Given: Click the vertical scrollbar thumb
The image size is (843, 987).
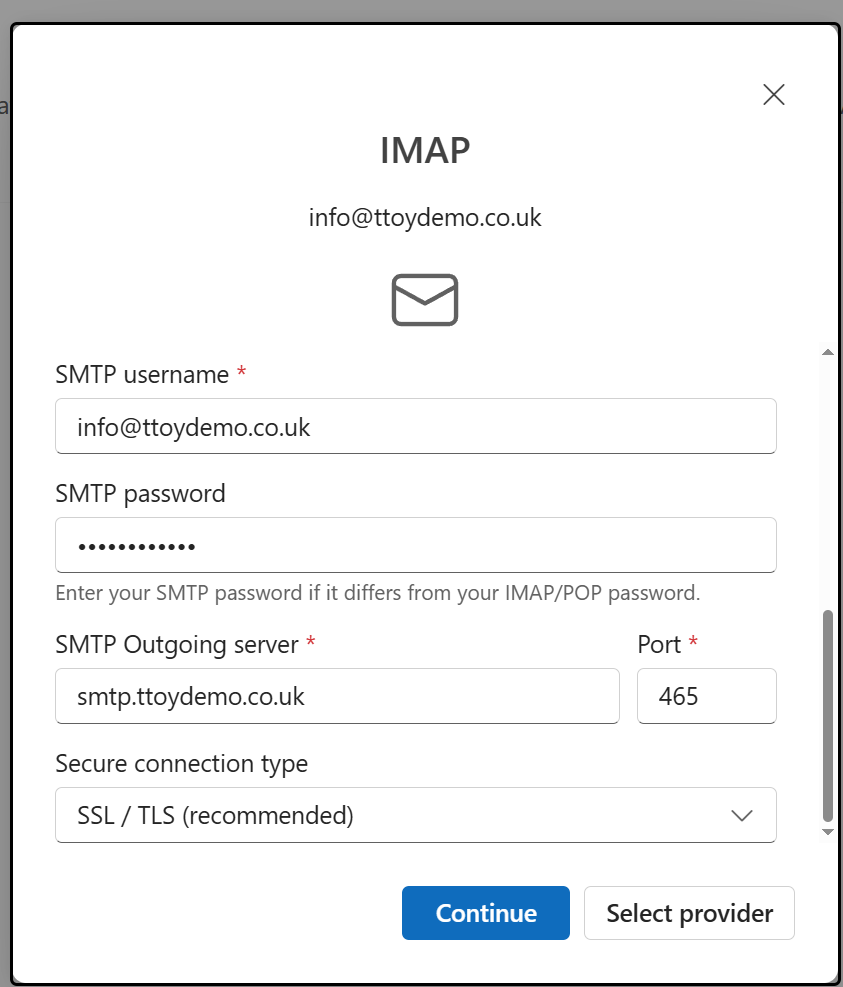Looking at the screenshot, I should point(828,716).
